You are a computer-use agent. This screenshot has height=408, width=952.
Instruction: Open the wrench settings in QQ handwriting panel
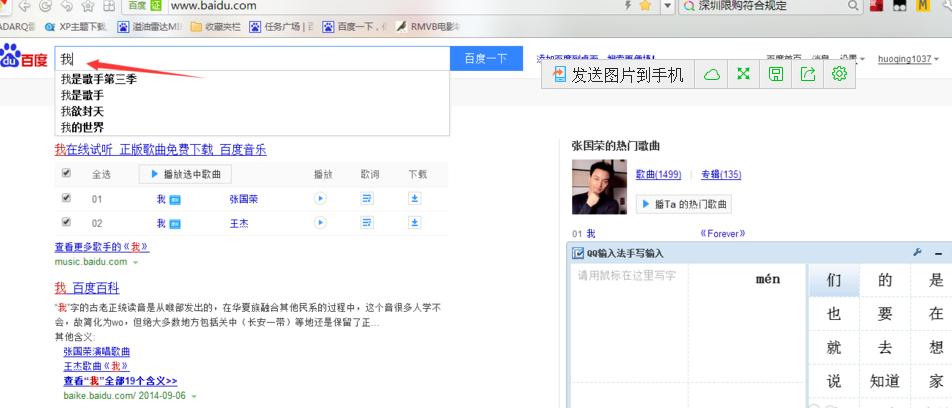coord(917,253)
